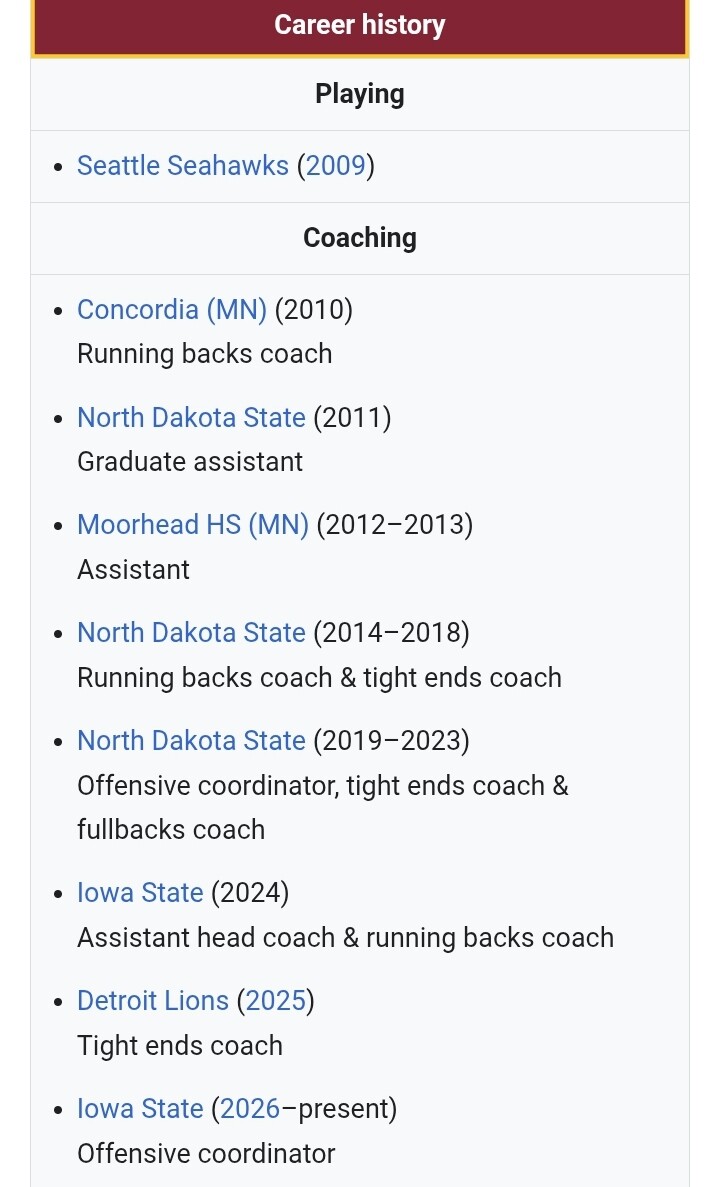720x1187 pixels.
Task: Open Iowa State link for the 2026–present entry
Action: pyautogui.click(x=140, y=1110)
